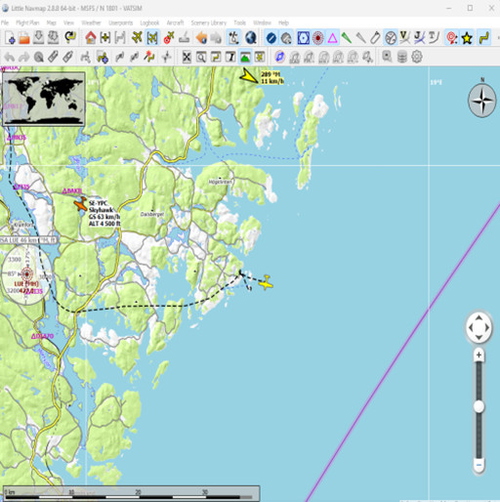Toggle airports display on map

tap(271, 38)
